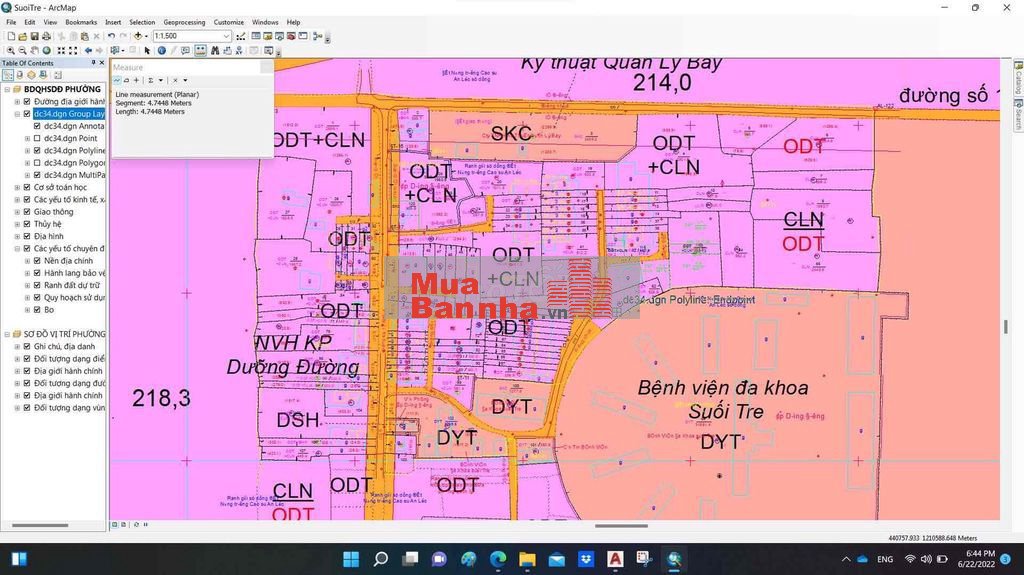
Task: Collapse the BDQHSDĐ PHƯỜNG data frame
Action: coord(7,90)
